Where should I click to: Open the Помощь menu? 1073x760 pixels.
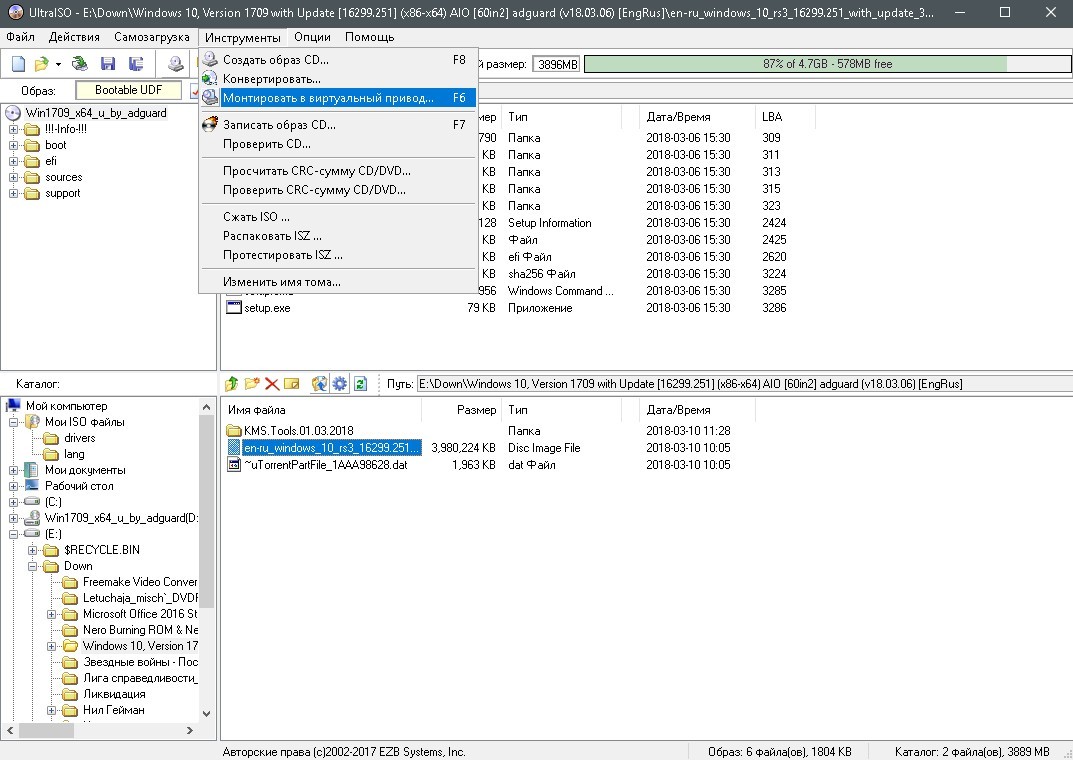pos(370,37)
